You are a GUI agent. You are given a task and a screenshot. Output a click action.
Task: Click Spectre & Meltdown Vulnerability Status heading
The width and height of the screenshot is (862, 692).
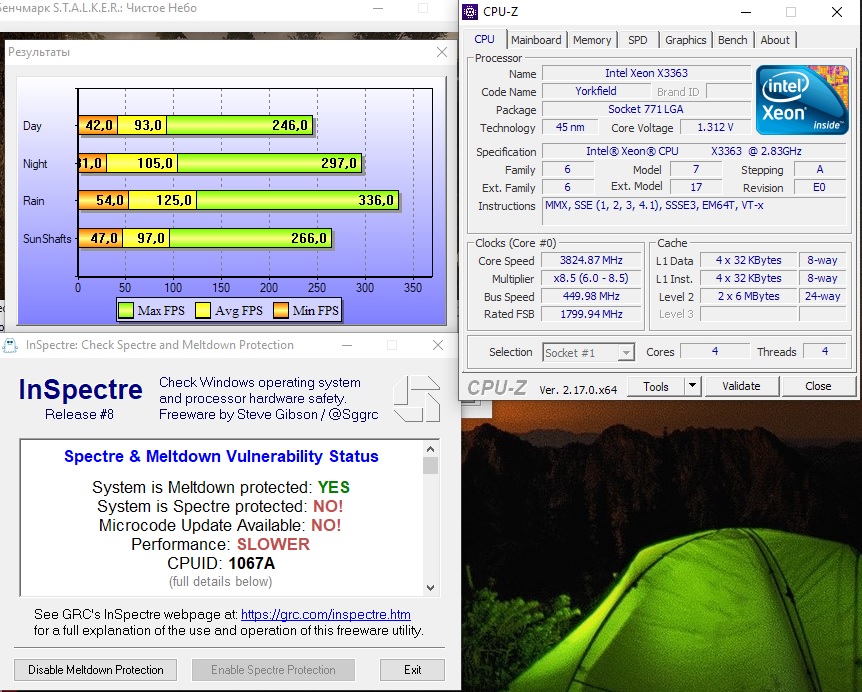pos(221,456)
